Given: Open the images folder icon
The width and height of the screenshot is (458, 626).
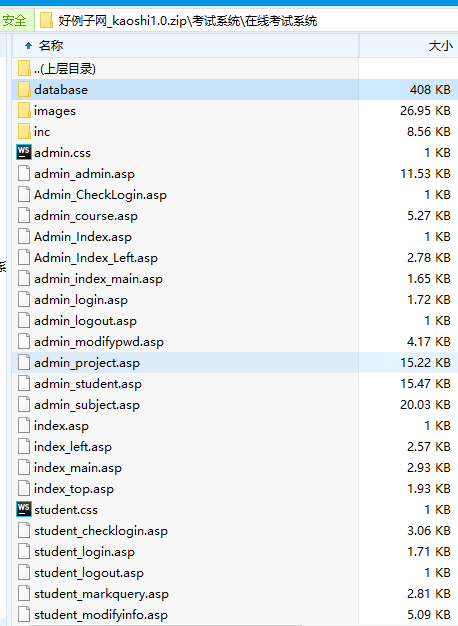Looking at the screenshot, I should [x=24, y=111].
